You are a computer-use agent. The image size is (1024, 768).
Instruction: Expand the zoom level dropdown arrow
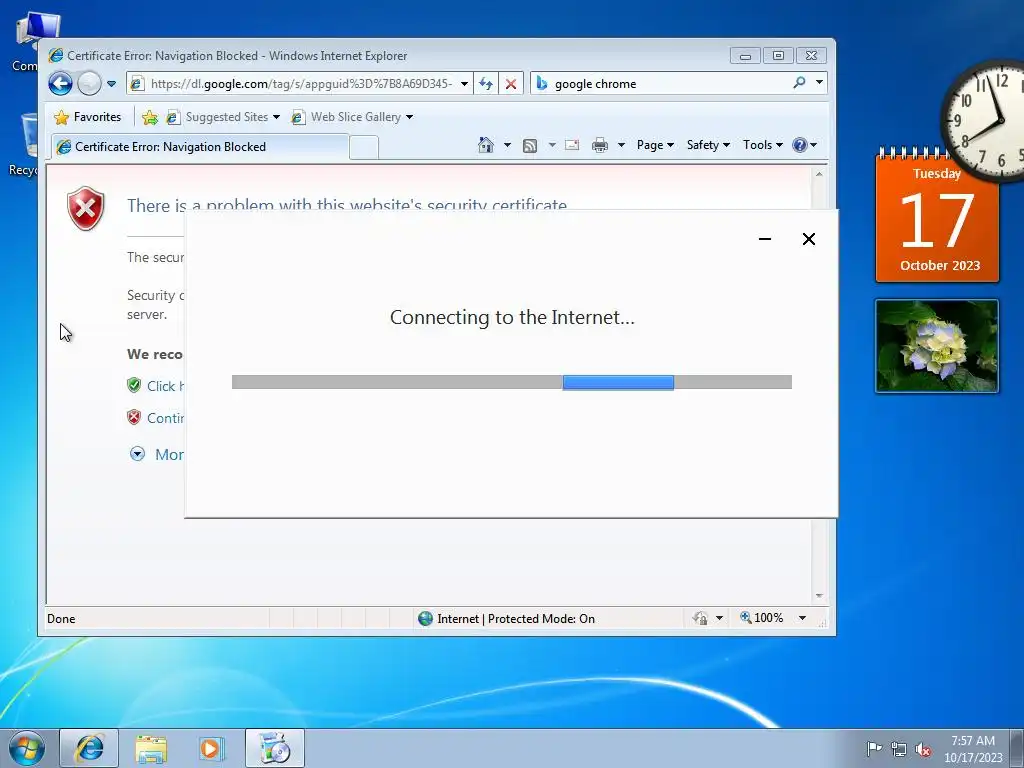click(802, 618)
